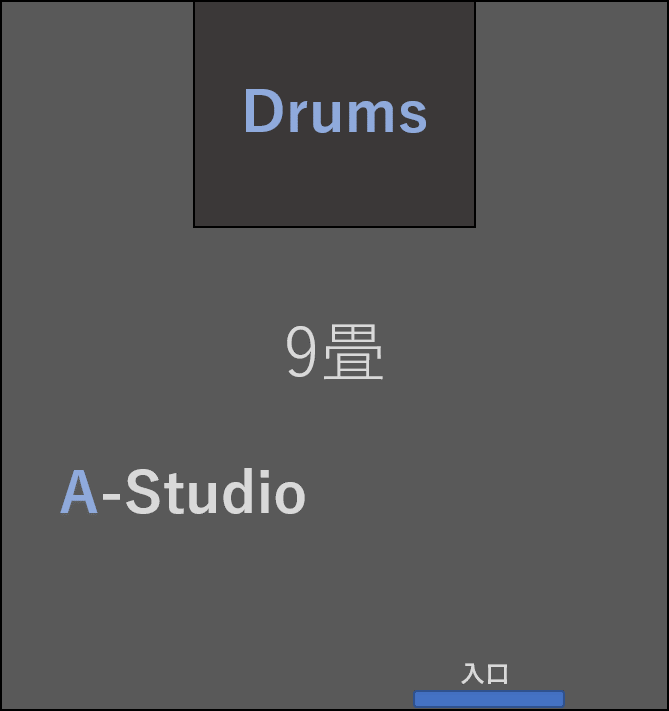669x711 pixels.
Task: Click the hyphen in A-Studio
Action: (112, 496)
